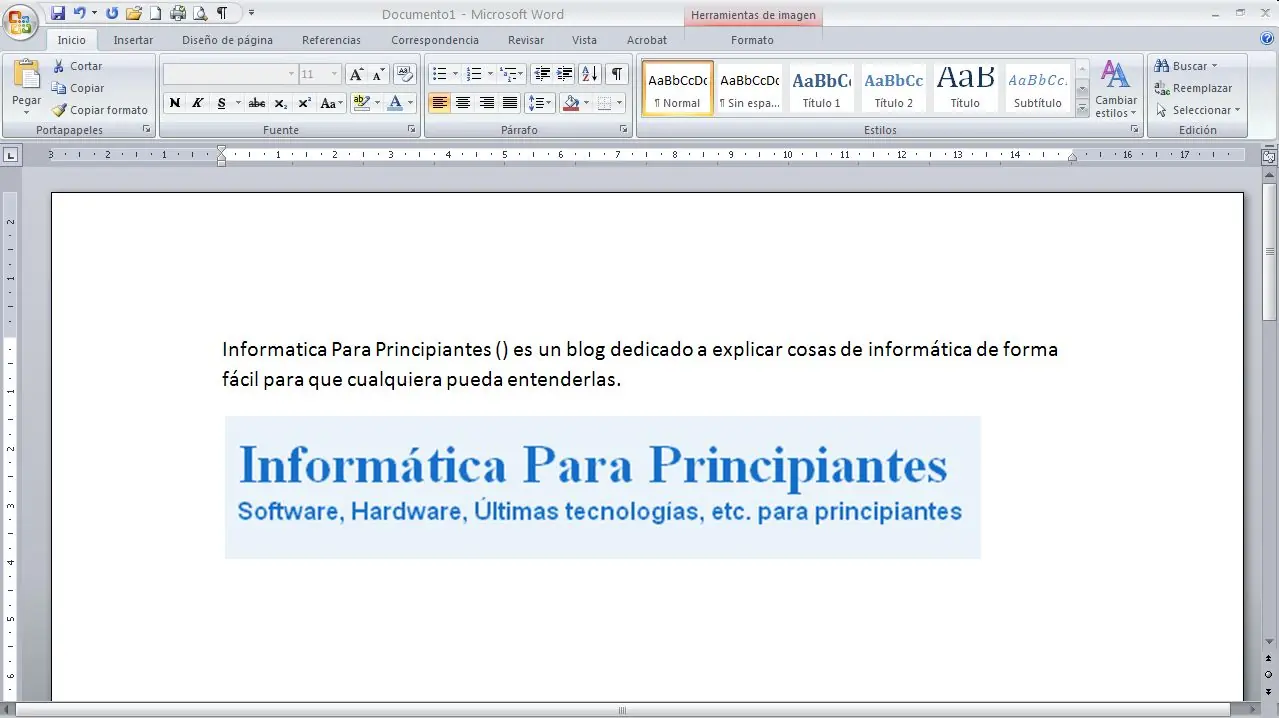Open the Seleccionar dropdown
This screenshot has height=718, width=1279.
1197,110
